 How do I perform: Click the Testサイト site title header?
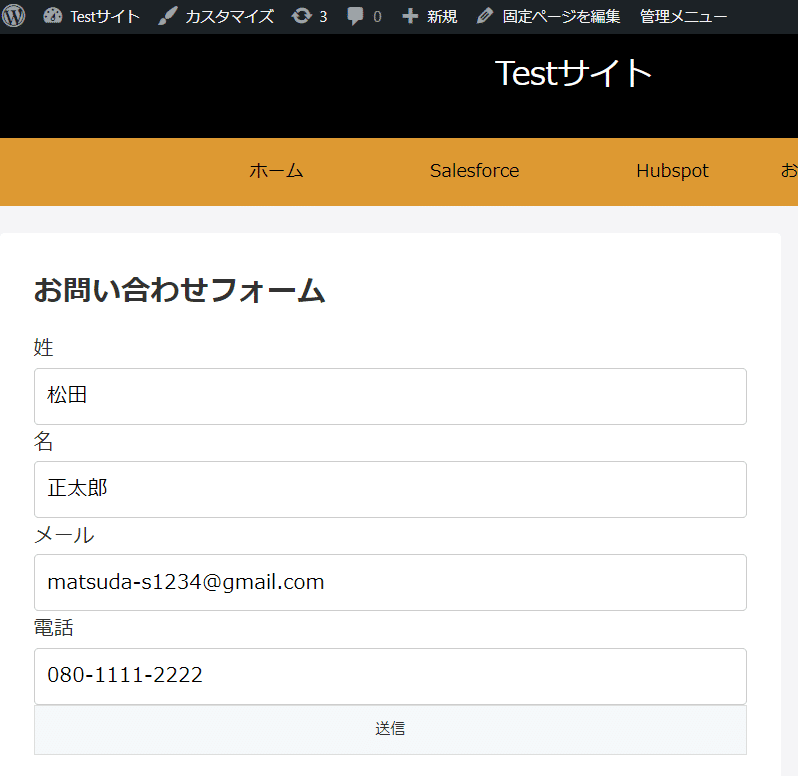[x=573, y=73]
